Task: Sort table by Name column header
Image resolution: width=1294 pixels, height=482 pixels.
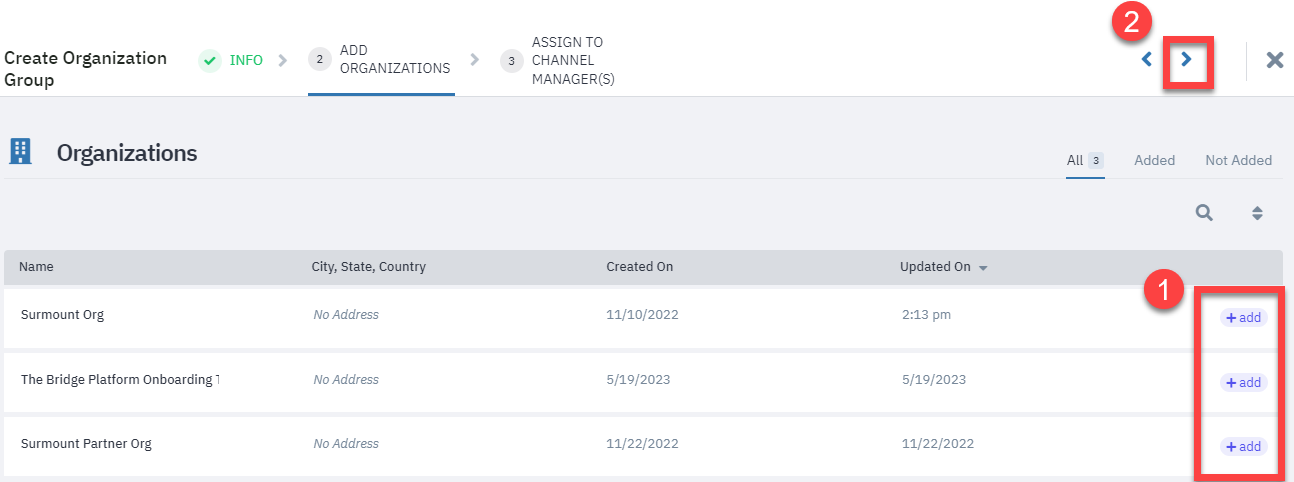Action: tap(36, 267)
